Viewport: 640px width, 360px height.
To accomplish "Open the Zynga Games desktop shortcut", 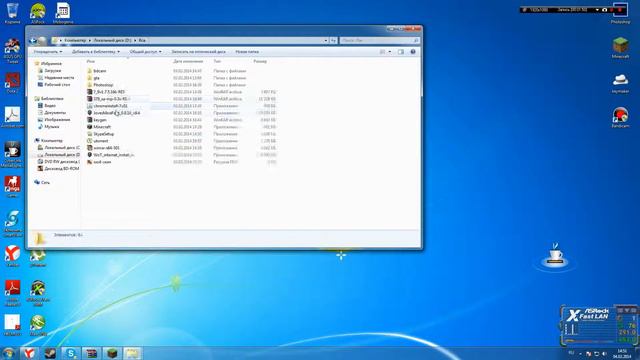I will tap(12, 187).
